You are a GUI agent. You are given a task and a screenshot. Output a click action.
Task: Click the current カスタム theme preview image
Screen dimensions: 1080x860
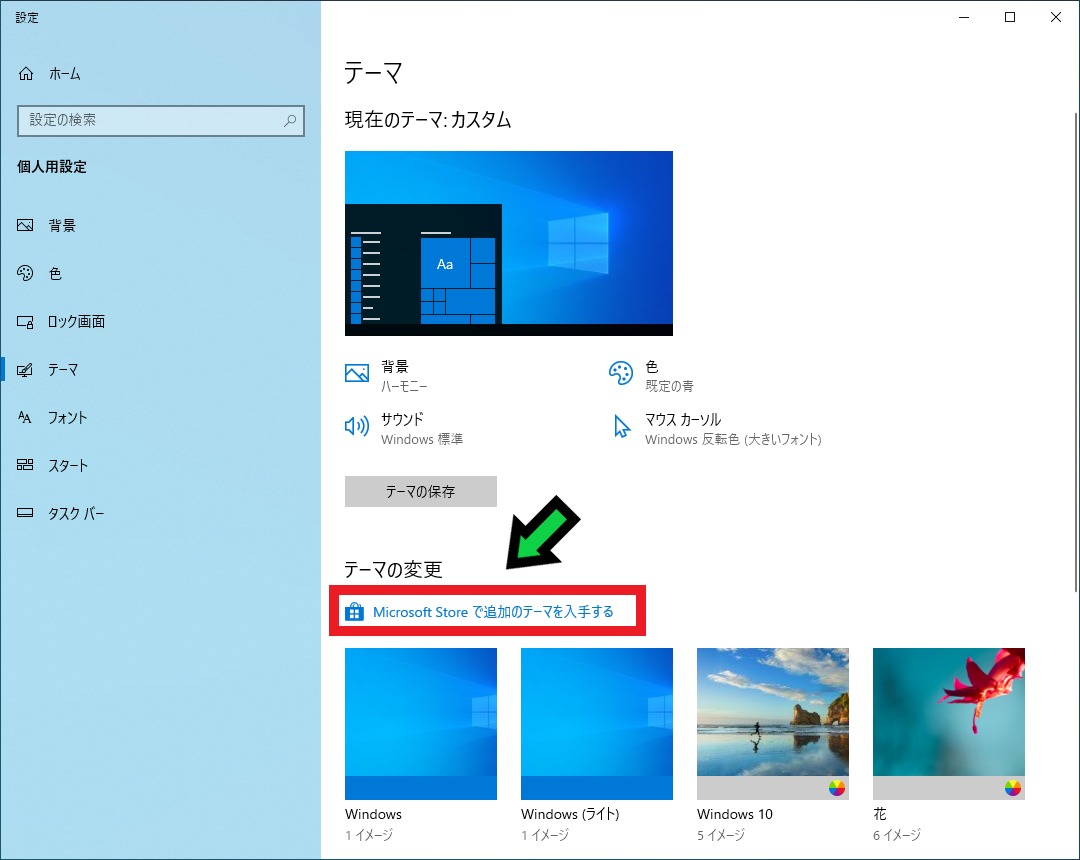[x=508, y=242]
